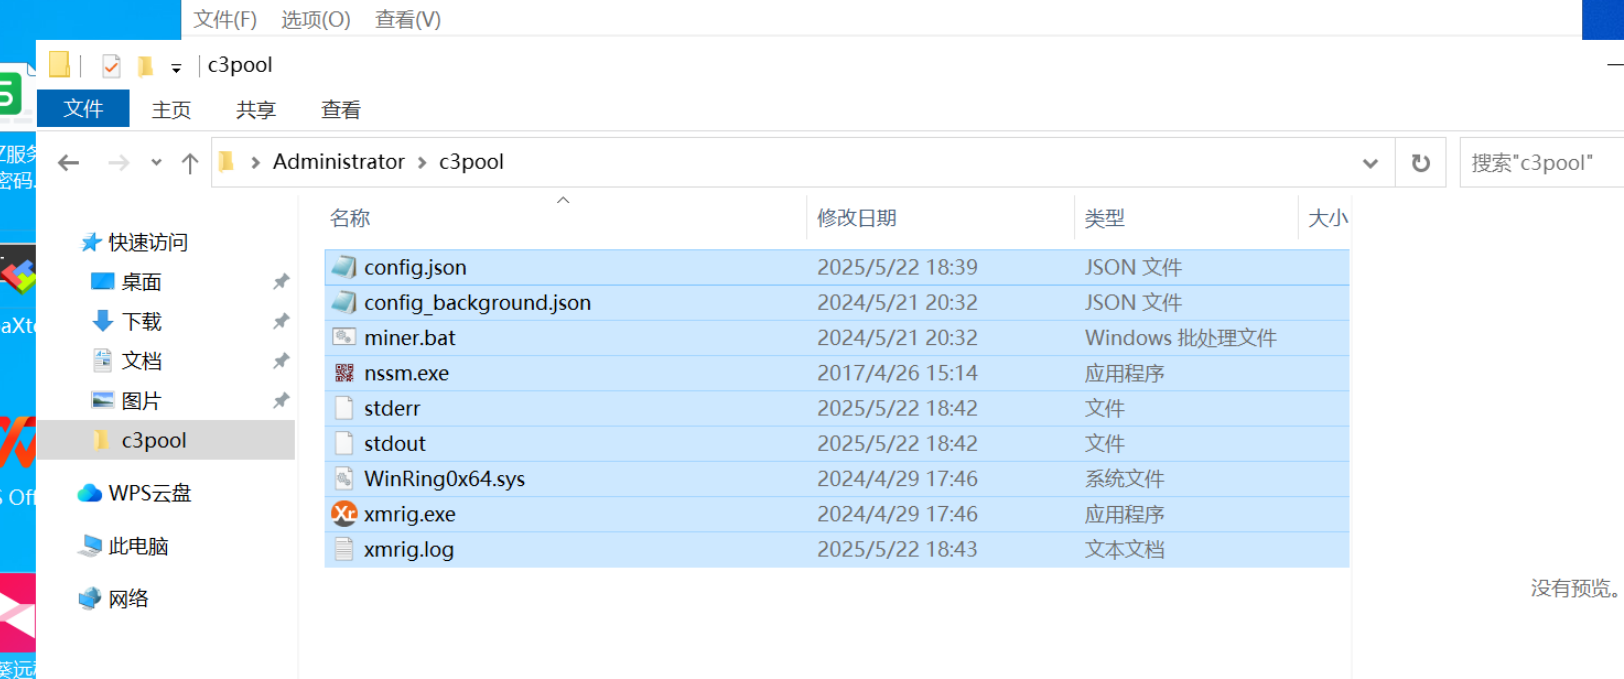The width and height of the screenshot is (1624, 679).
Task: Open the 文件(F) menu in background window
Action: coord(225,19)
